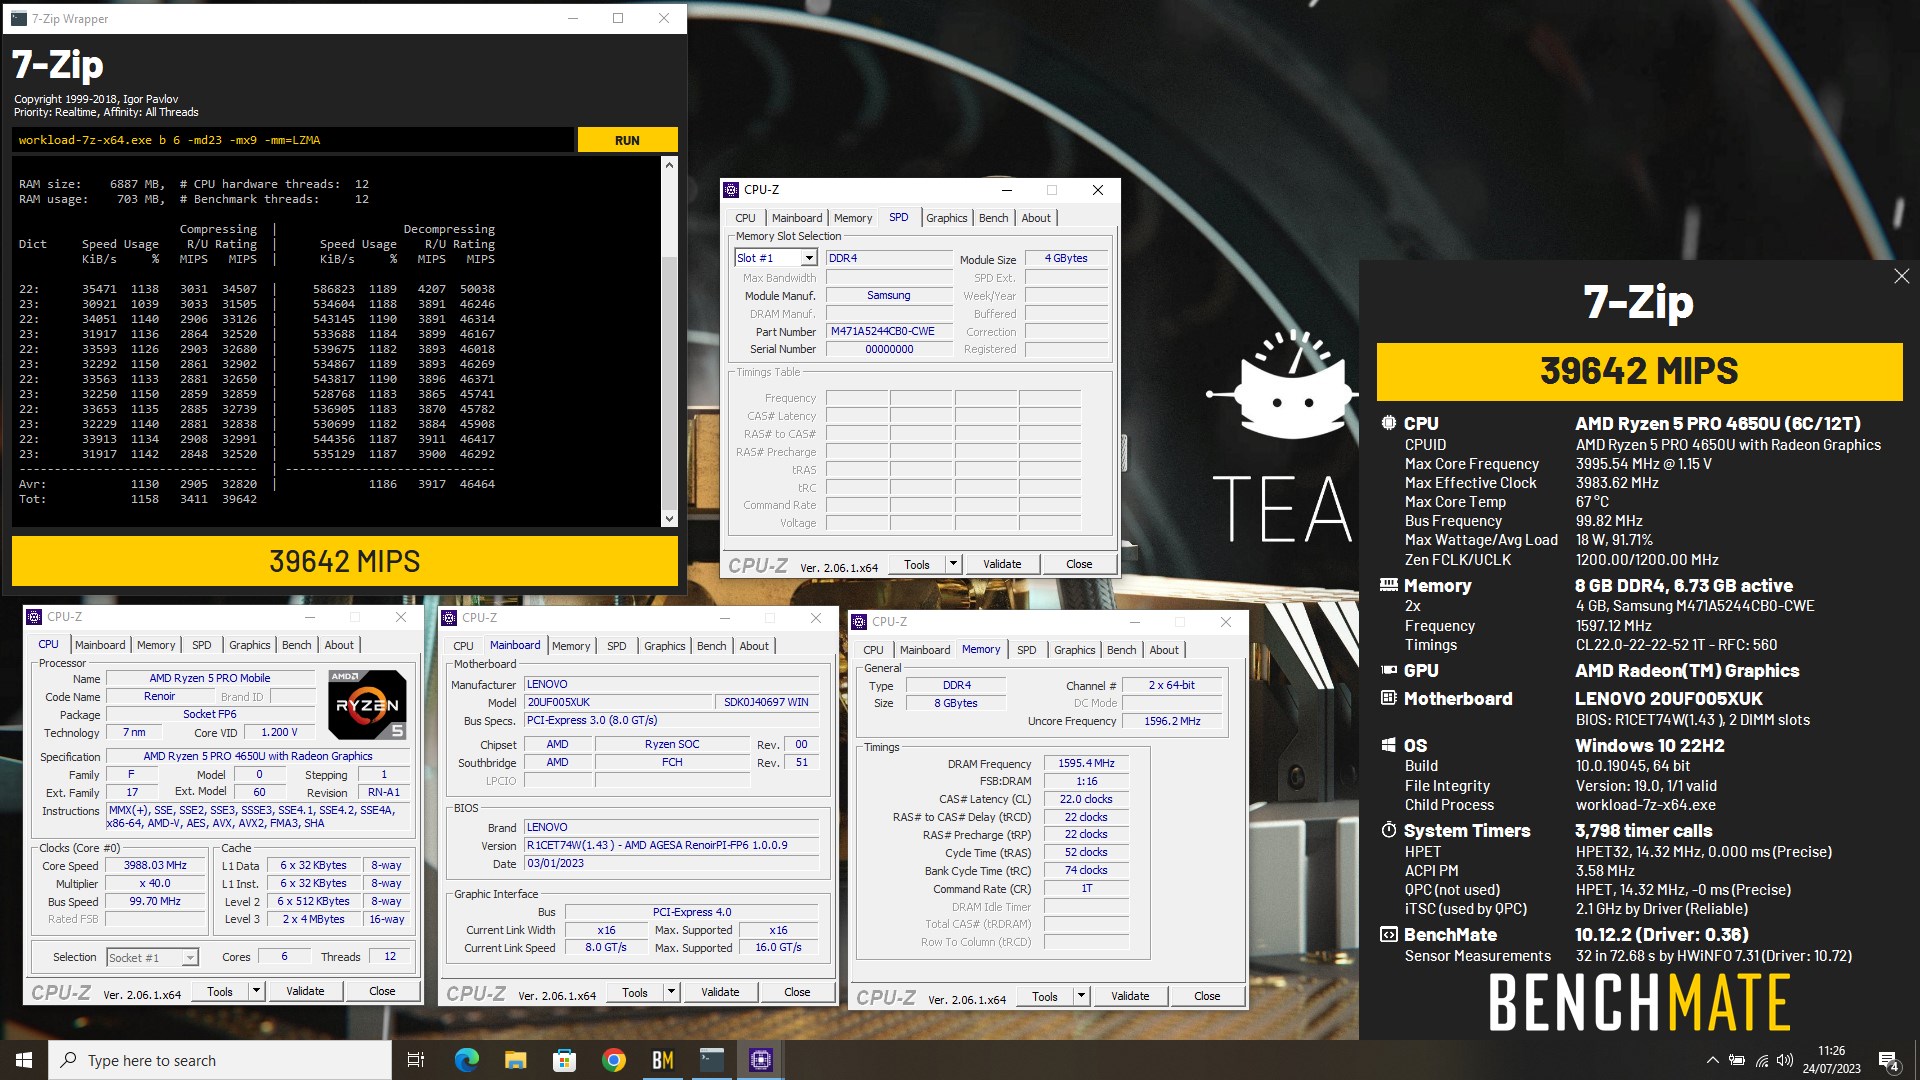The image size is (1920, 1080).
Task: Click the taskbar search box
Action: (220, 1060)
